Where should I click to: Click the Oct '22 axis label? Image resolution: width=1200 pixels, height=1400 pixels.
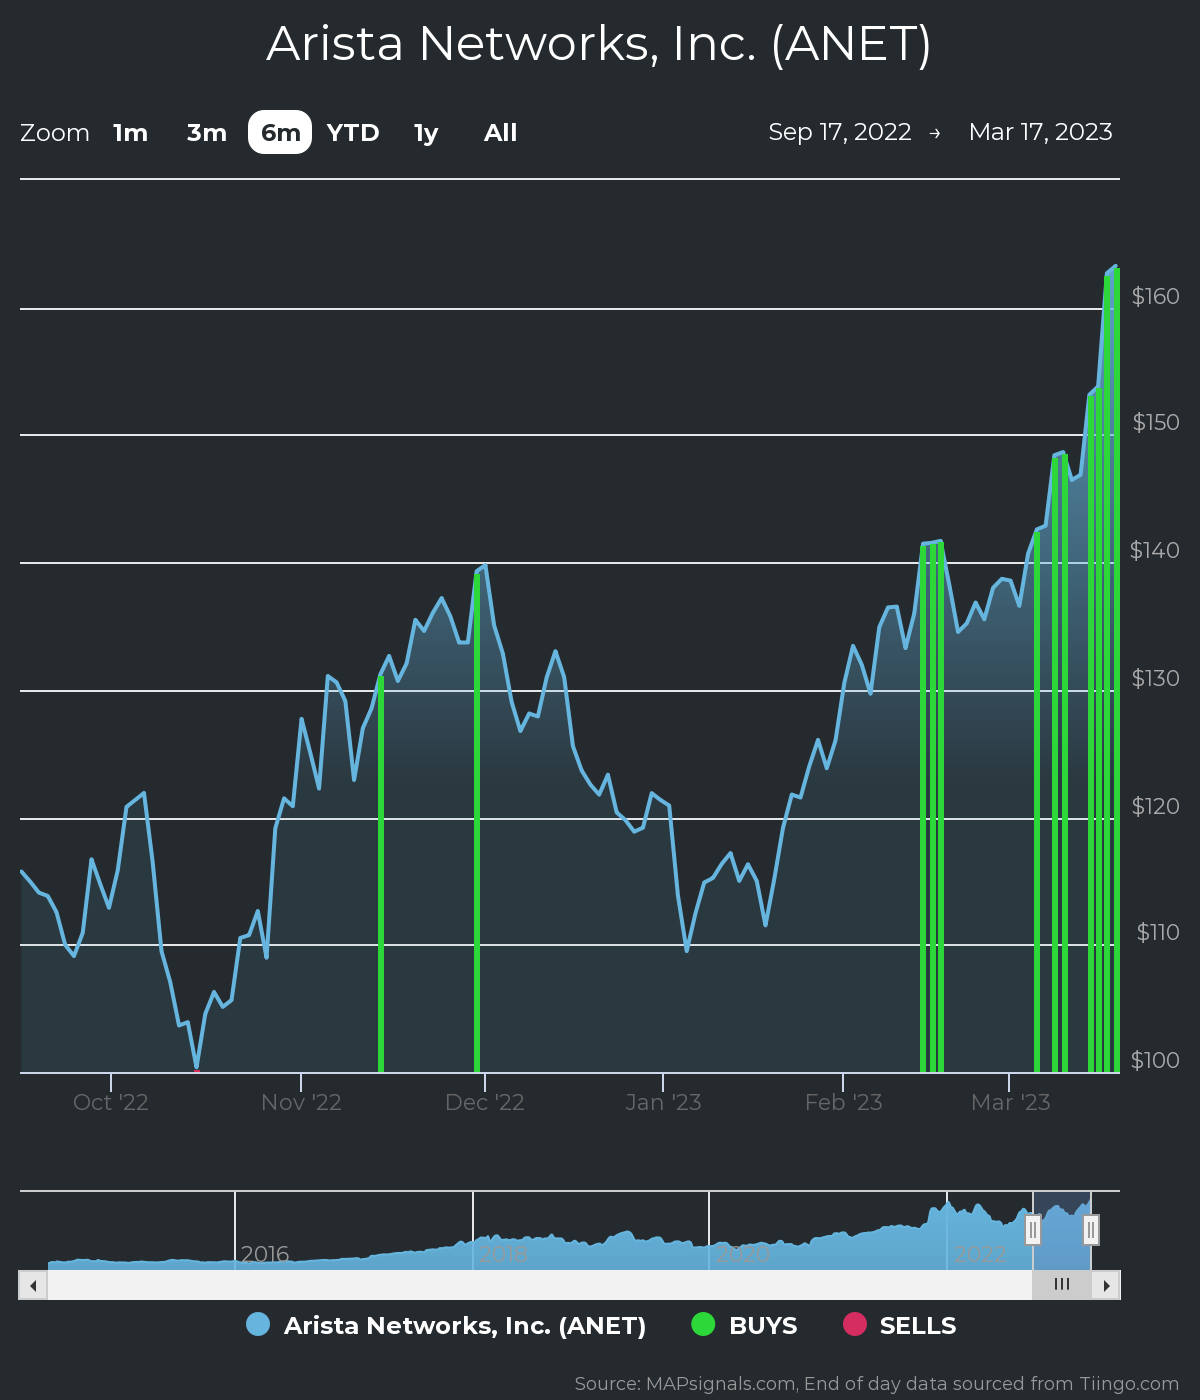click(x=111, y=1102)
